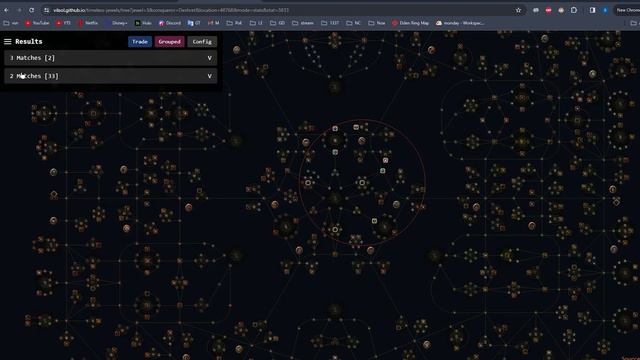
Task: Click the site info icon in address bar
Action: pyautogui.click(x=47, y=10)
